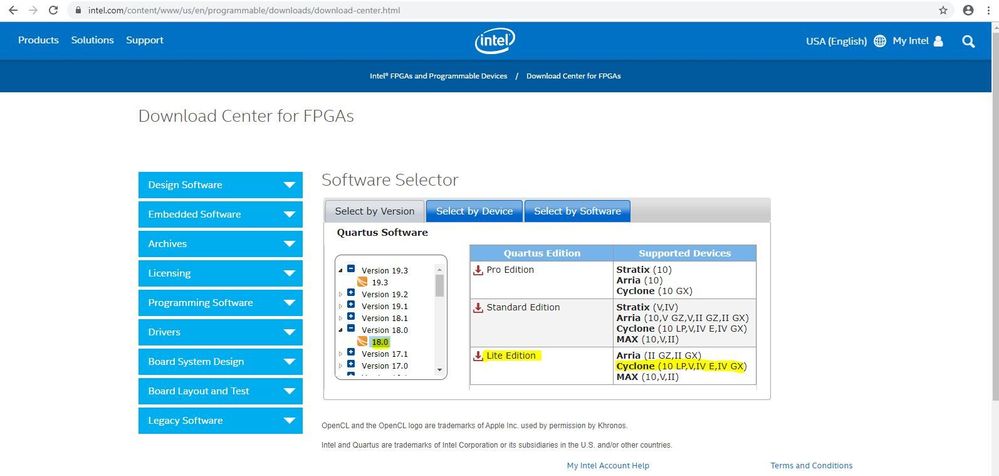Screen dimensions: 999x476
Task: Bookmark this page with the star icon
Action: pyautogui.click(x=943, y=10)
